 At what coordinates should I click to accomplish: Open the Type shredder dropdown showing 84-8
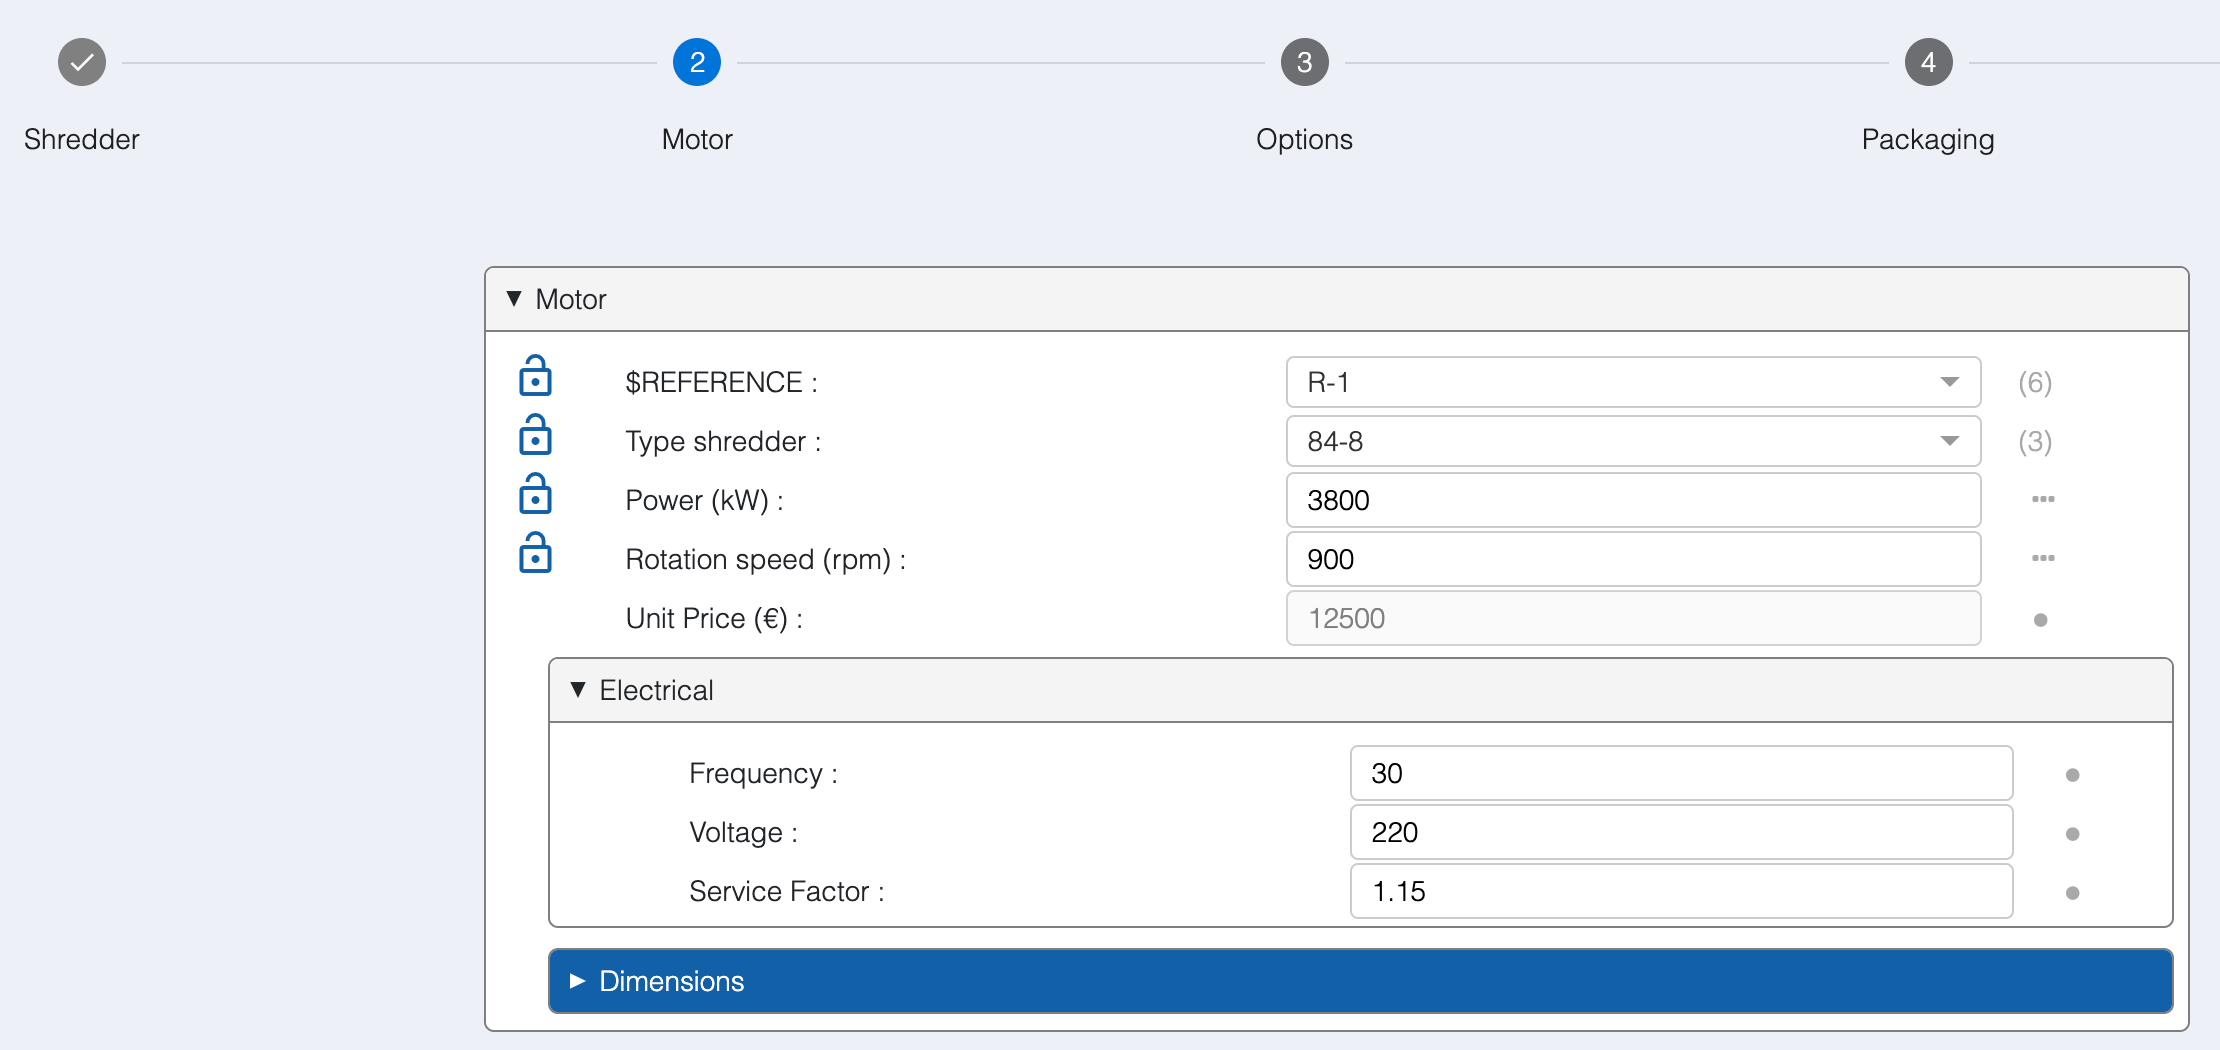[1948, 441]
